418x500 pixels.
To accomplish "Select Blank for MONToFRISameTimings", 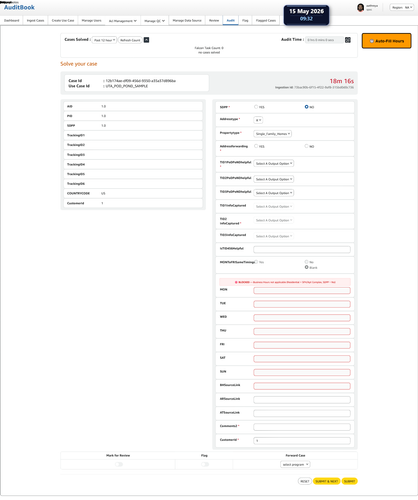I will (306, 267).
